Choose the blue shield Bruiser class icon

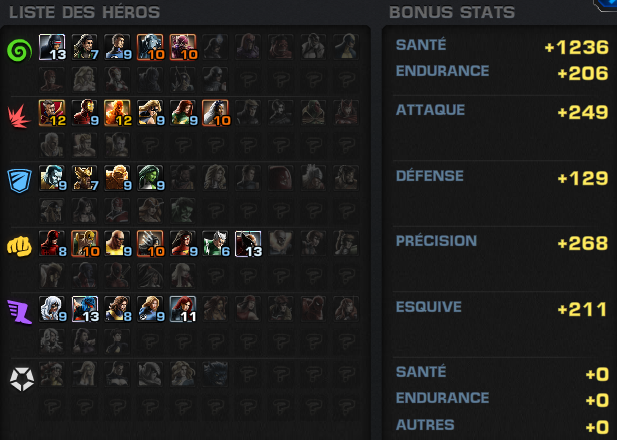pos(19,181)
